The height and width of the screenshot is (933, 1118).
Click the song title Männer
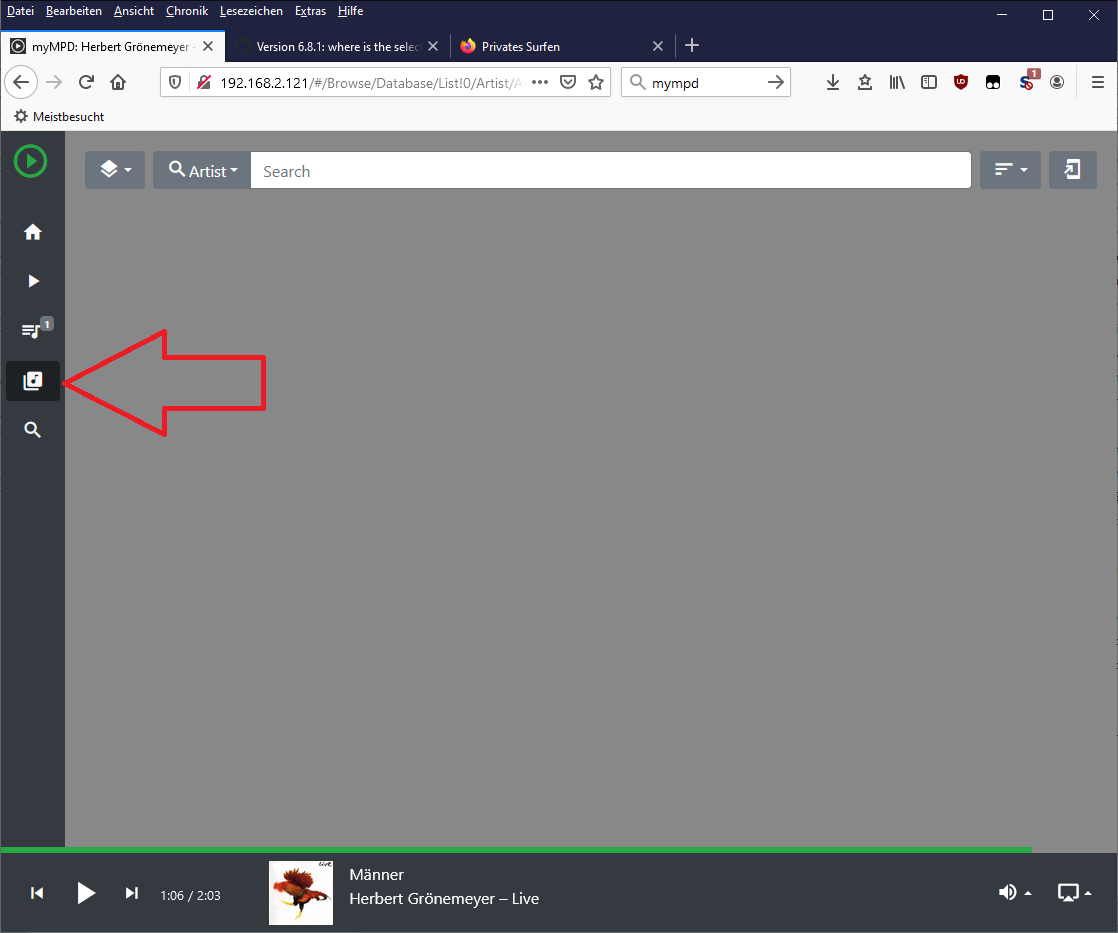(x=376, y=875)
